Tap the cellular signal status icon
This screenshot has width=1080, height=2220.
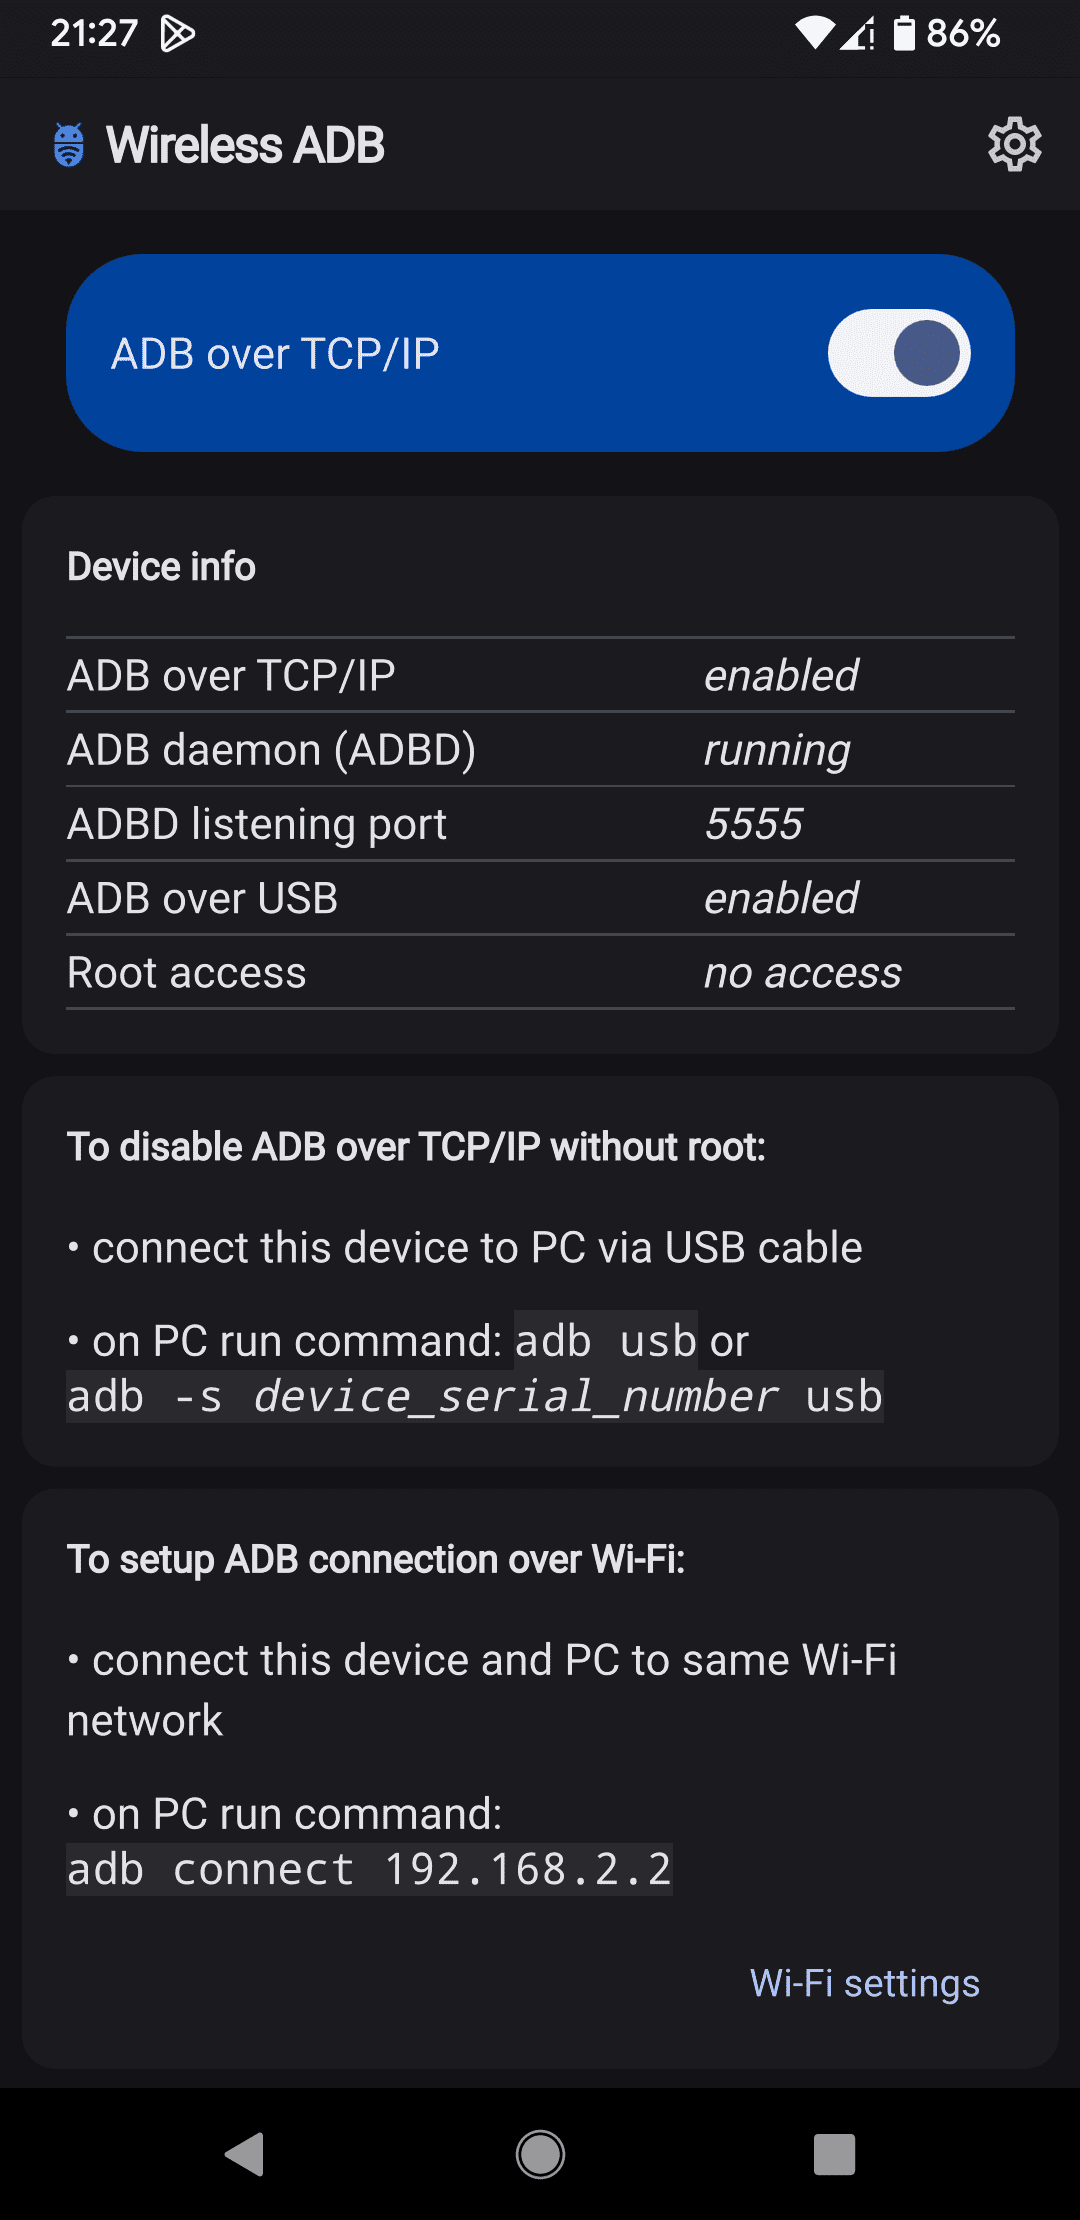pyautogui.click(x=858, y=34)
